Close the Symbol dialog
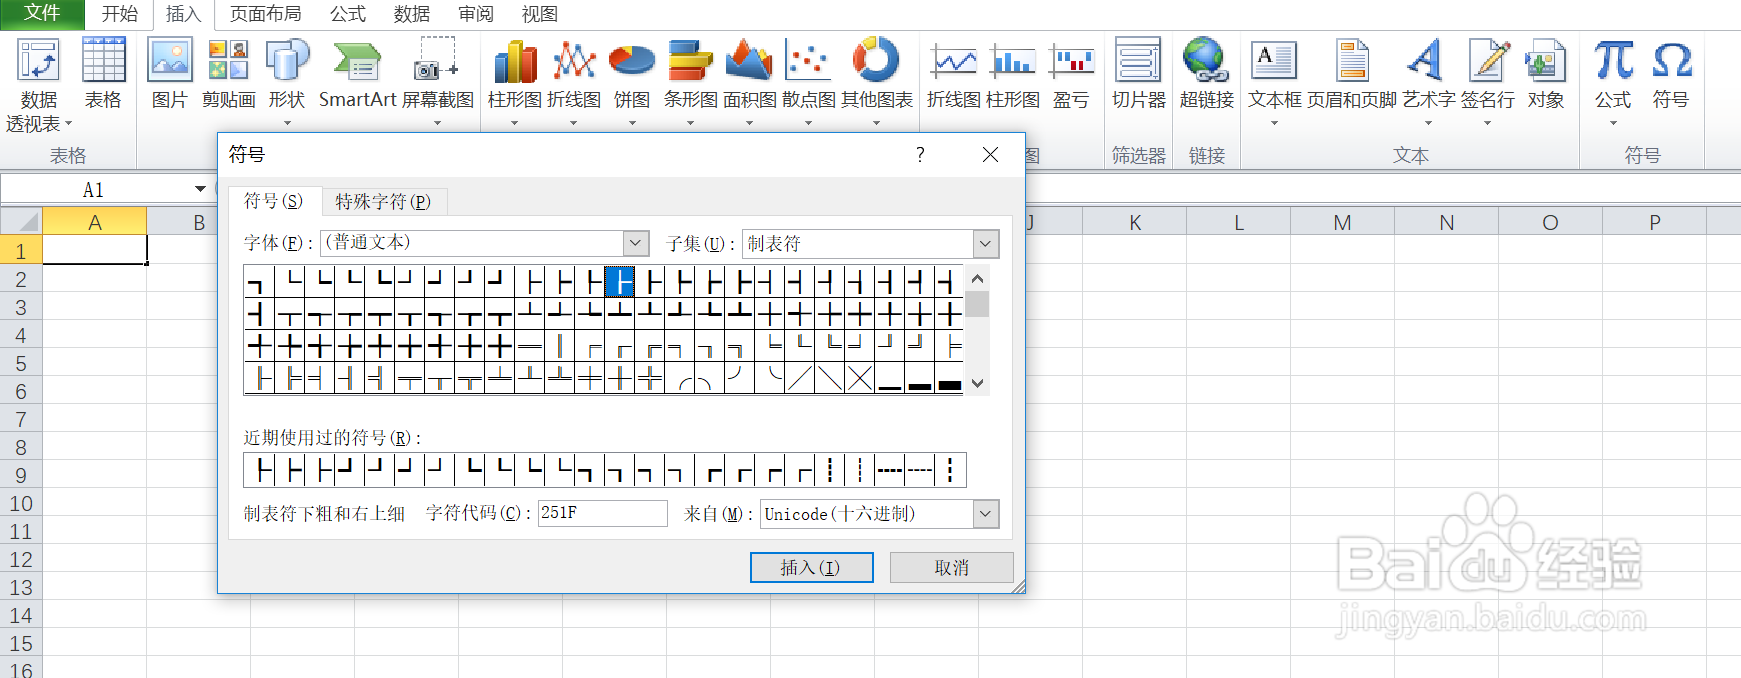 tap(990, 155)
